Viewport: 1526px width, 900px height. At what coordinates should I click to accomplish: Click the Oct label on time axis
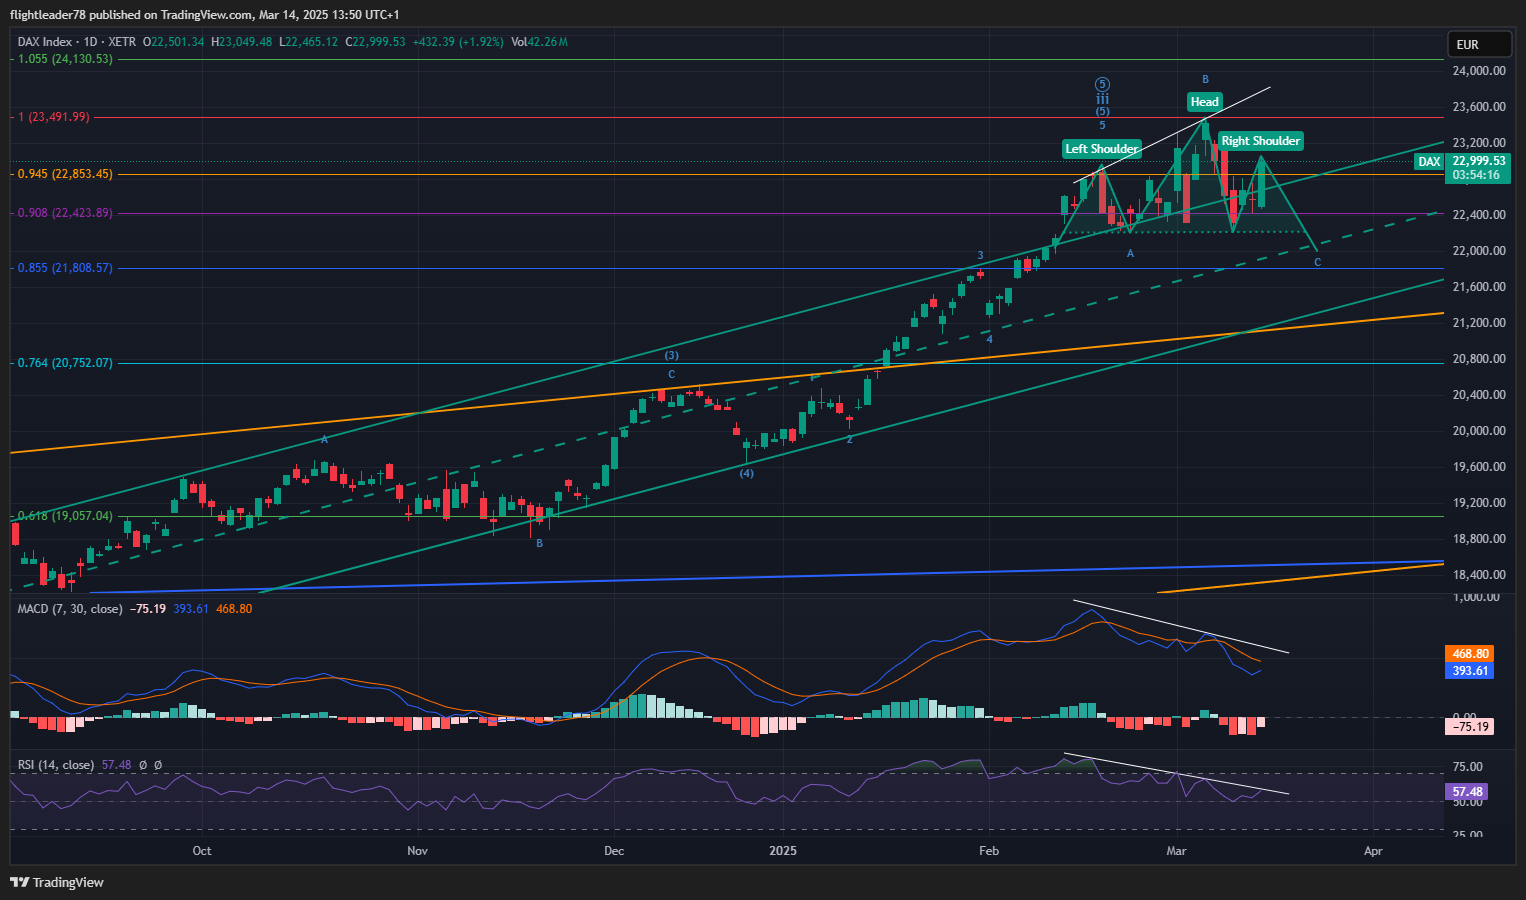(x=202, y=851)
